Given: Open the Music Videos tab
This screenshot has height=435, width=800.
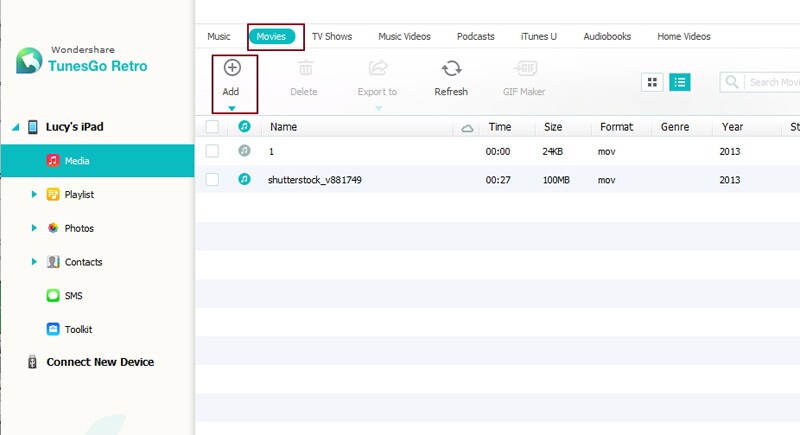Looking at the screenshot, I should tap(405, 37).
